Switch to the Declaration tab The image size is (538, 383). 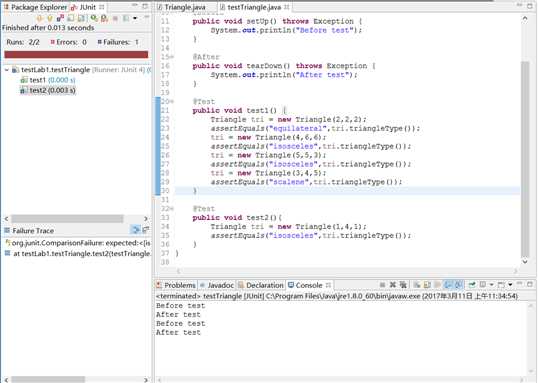(261, 285)
